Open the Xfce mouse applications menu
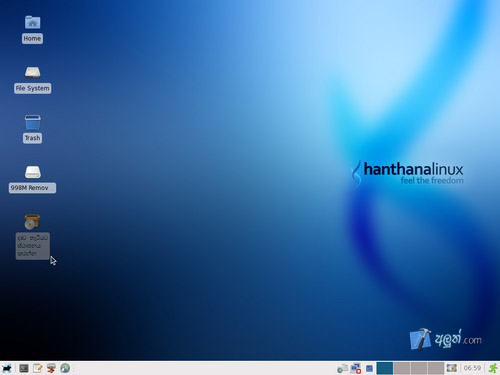500x375 pixels. pos(7,368)
